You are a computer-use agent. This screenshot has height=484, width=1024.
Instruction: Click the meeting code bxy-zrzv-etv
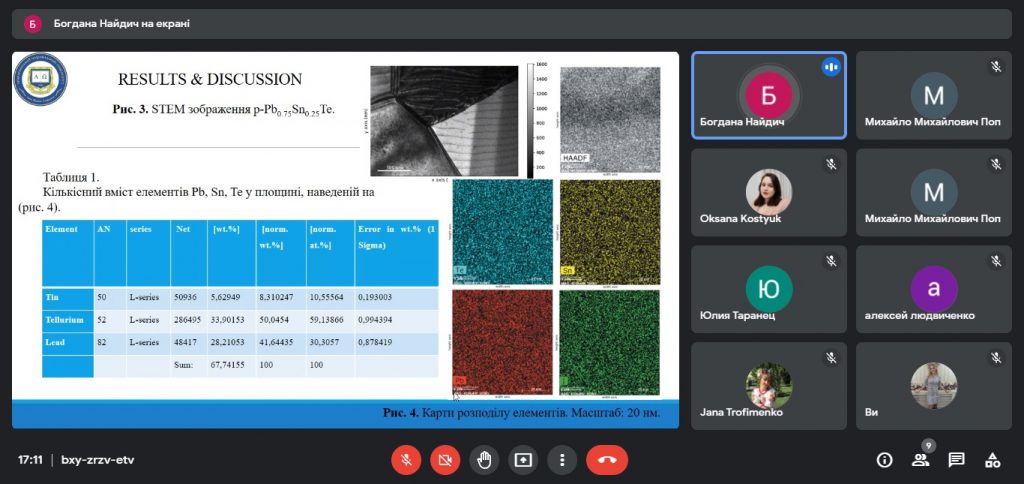[97, 460]
